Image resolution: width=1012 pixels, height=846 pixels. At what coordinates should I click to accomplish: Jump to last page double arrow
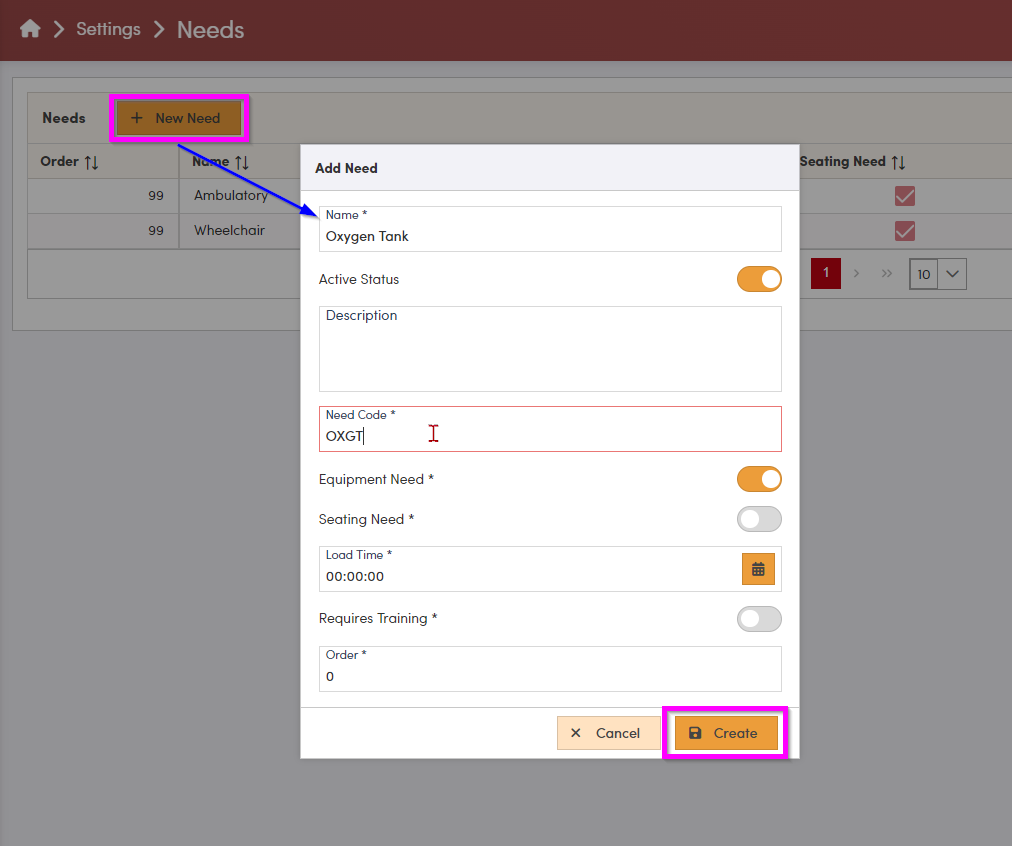pyautogui.click(x=886, y=273)
